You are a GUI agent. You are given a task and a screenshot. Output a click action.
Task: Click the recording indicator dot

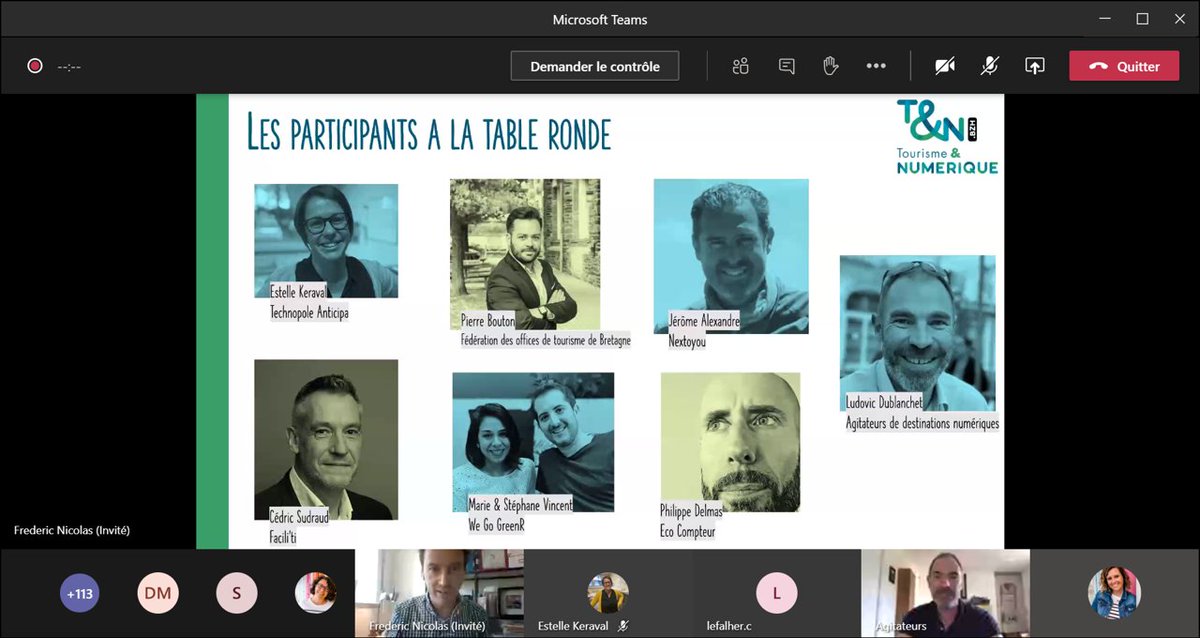pos(35,65)
